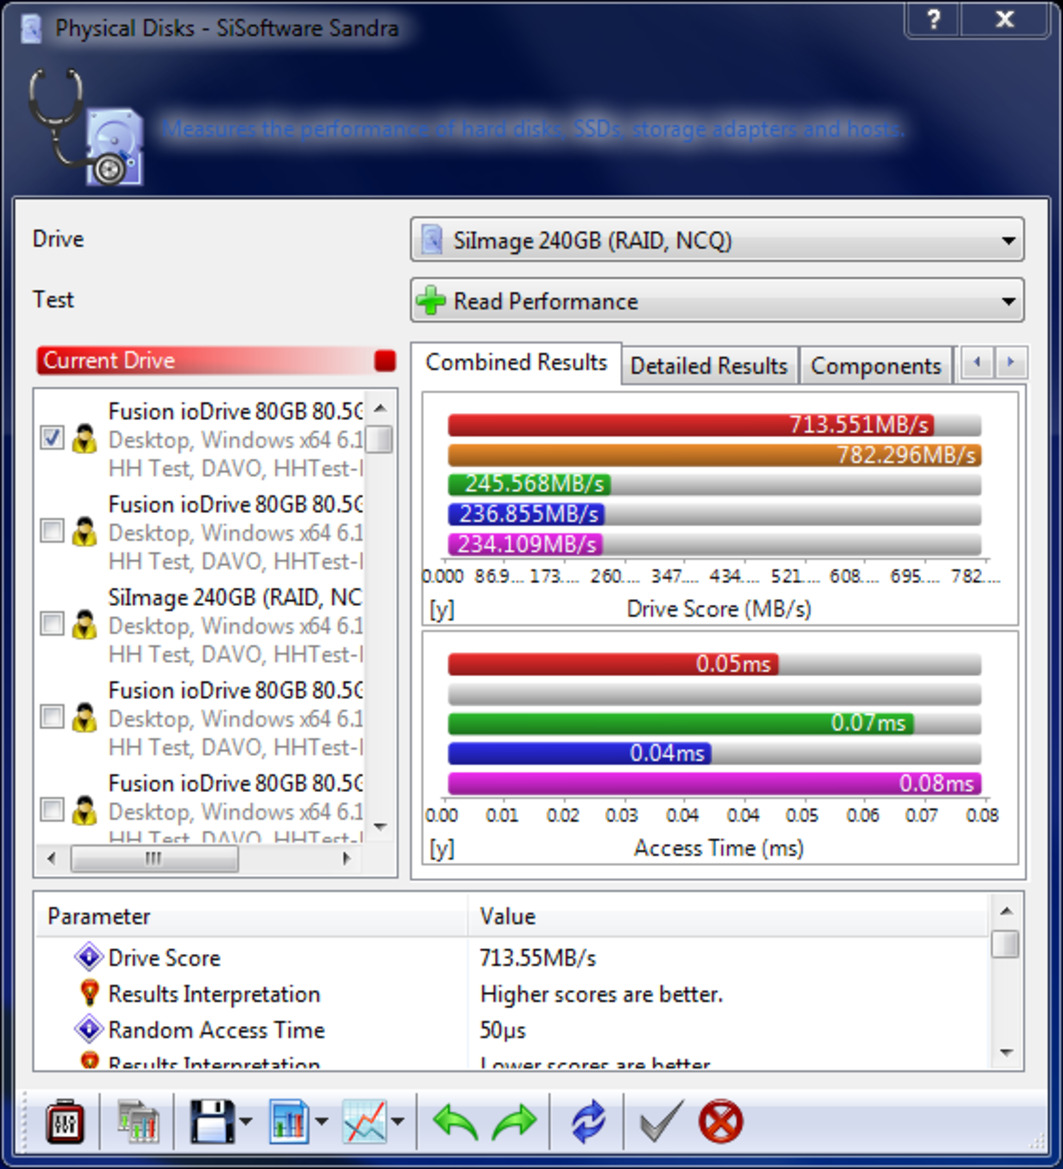Click the green back arrow
The height and width of the screenshot is (1169, 1063).
454,1121
